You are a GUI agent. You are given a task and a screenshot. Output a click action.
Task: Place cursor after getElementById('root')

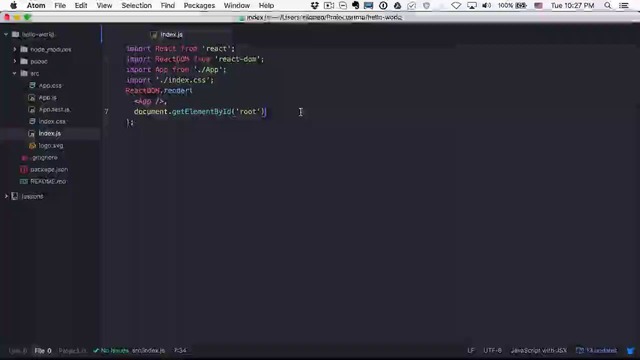click(266, 111)
